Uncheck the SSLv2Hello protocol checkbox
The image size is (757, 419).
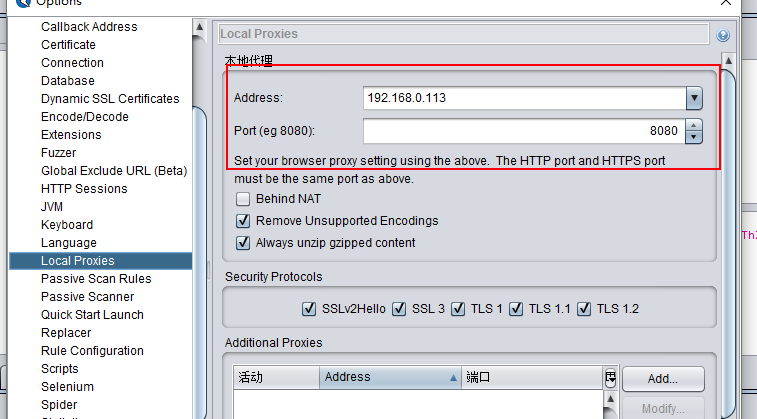tap(309, 308)
